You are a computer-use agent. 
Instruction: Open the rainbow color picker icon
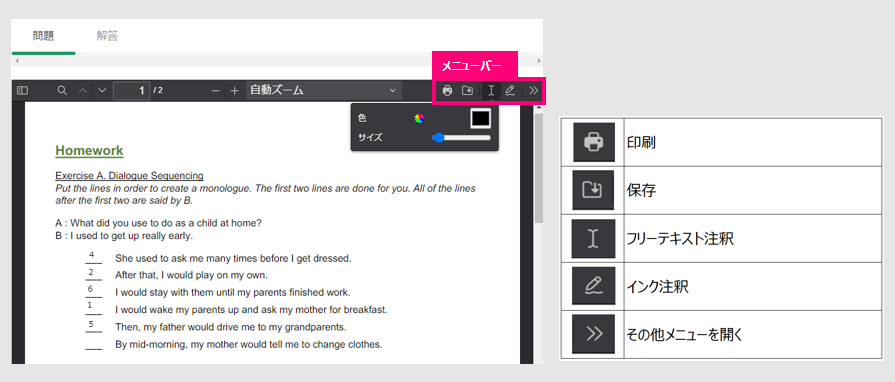[x=420, y=118]
